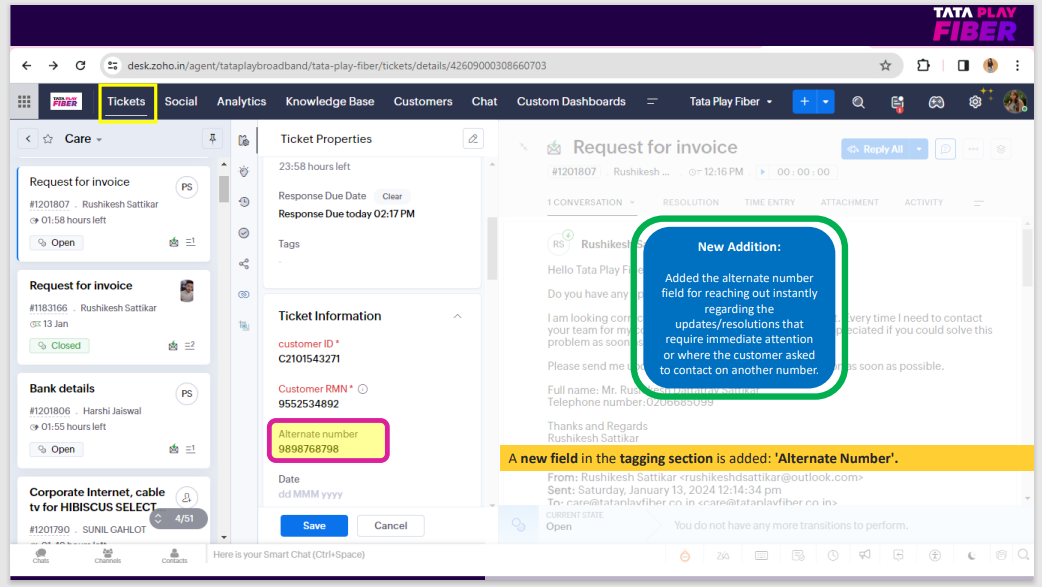Open the Care view dropdown

pyautogui.click(x=83, y=139)
